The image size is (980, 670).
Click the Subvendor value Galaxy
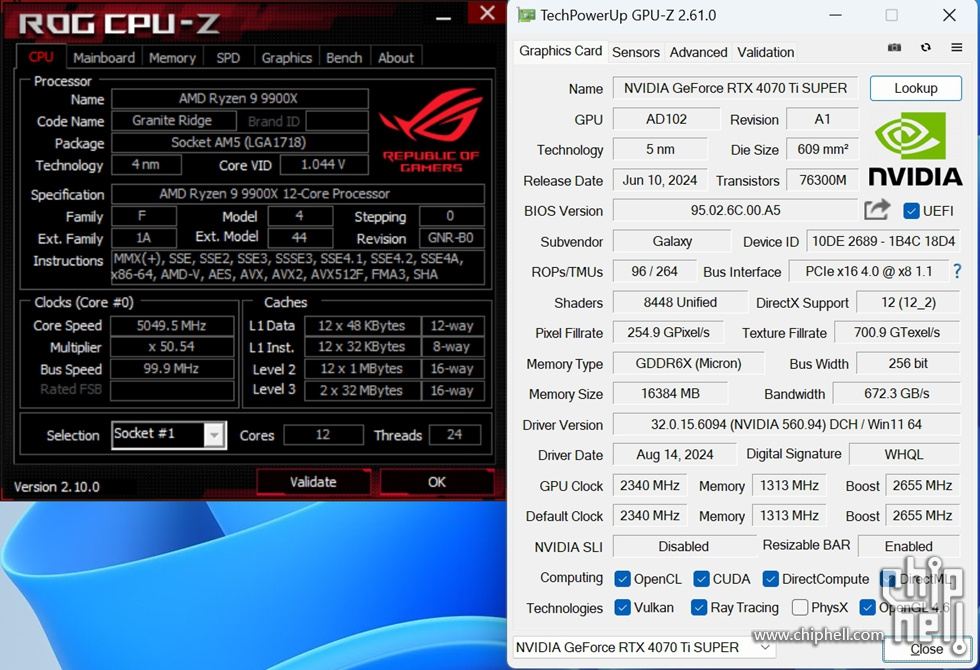[672, 241]
